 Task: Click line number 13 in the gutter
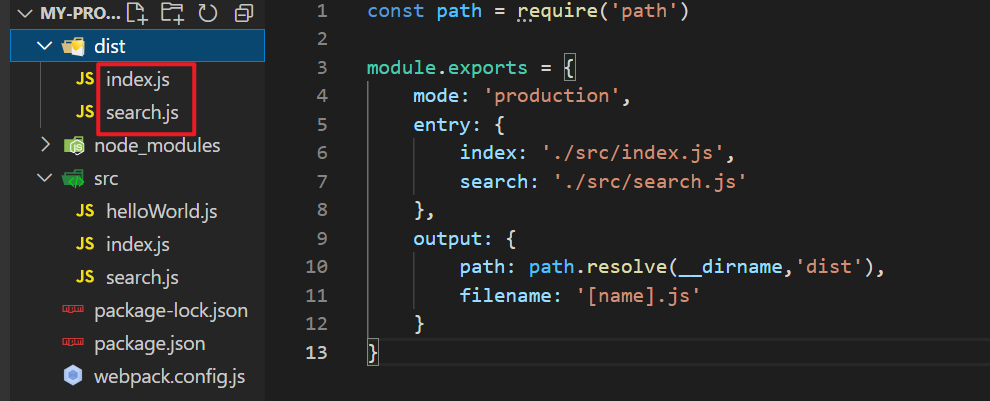[316, 352]
